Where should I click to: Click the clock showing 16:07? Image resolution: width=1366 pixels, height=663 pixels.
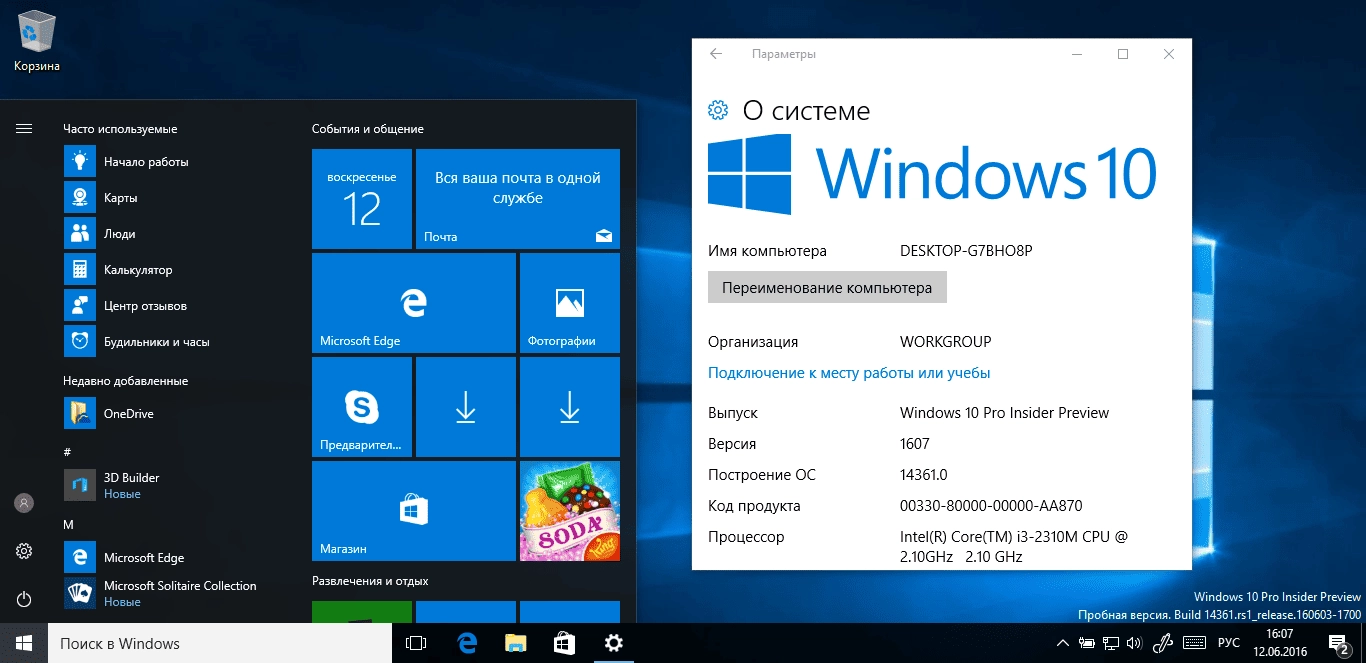point(1280,643)
